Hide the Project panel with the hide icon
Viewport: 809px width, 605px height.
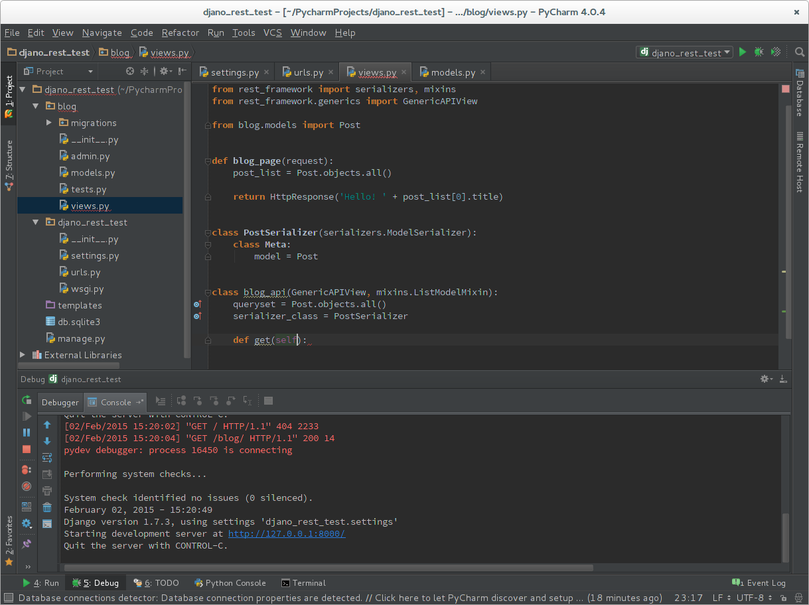[x=182, y=71]
